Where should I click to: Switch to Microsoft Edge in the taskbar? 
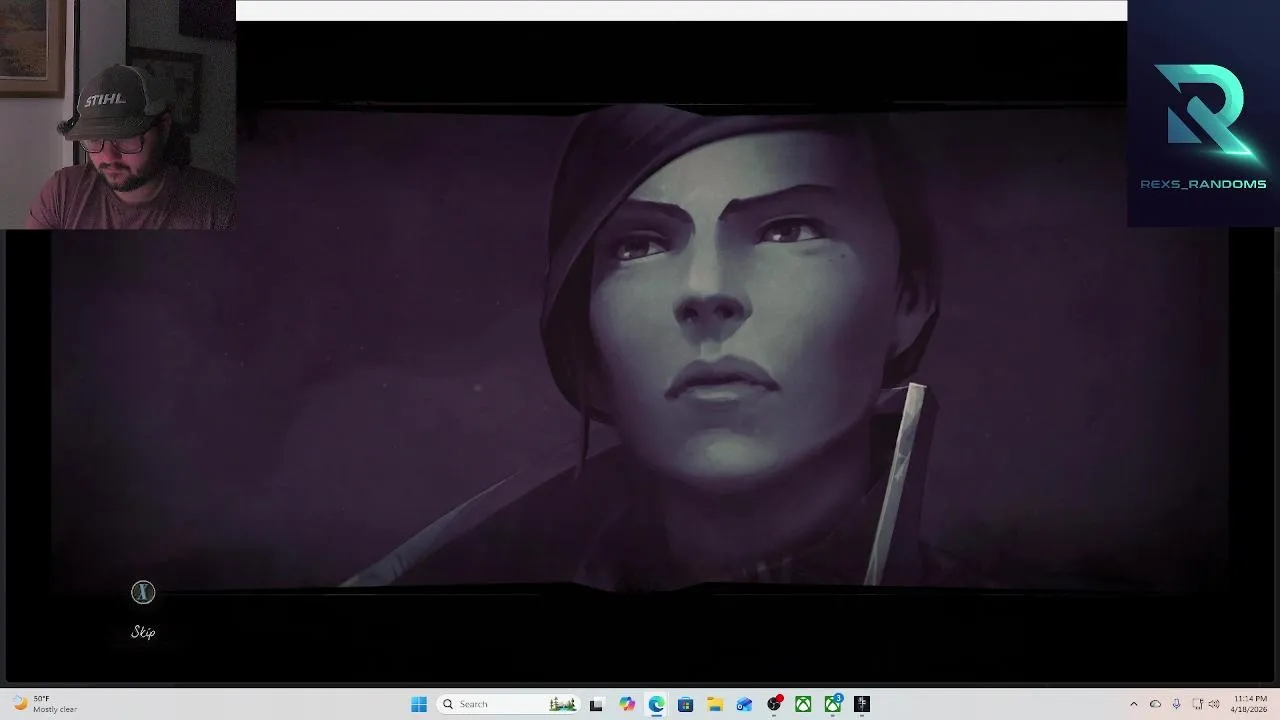point(656,704)
